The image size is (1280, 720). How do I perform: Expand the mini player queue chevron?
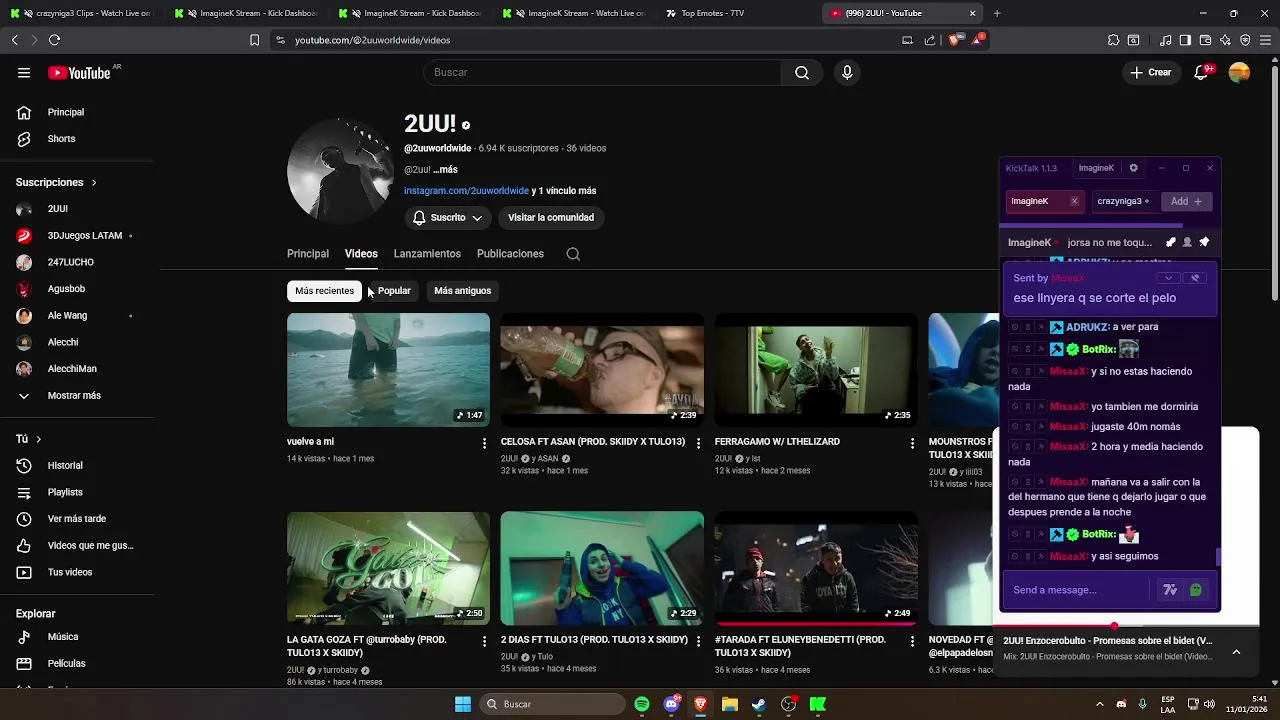1236,651
